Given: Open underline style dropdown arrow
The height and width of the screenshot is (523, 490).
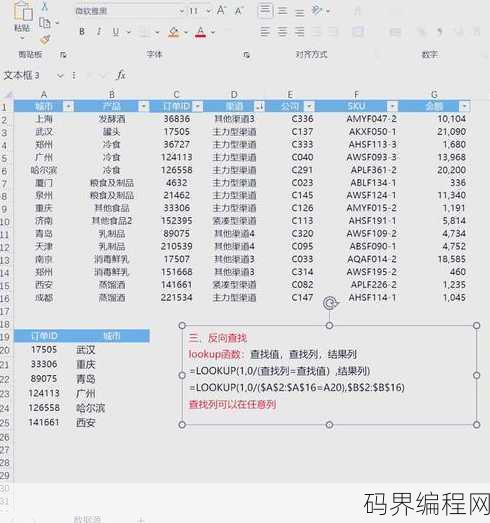Looking at the screenshot, I should tap(128, 32).
